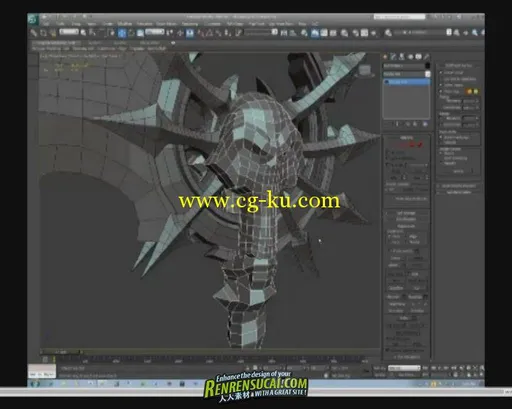Switch to the Hierarchy command panel tab

click(x=402, y=57)
